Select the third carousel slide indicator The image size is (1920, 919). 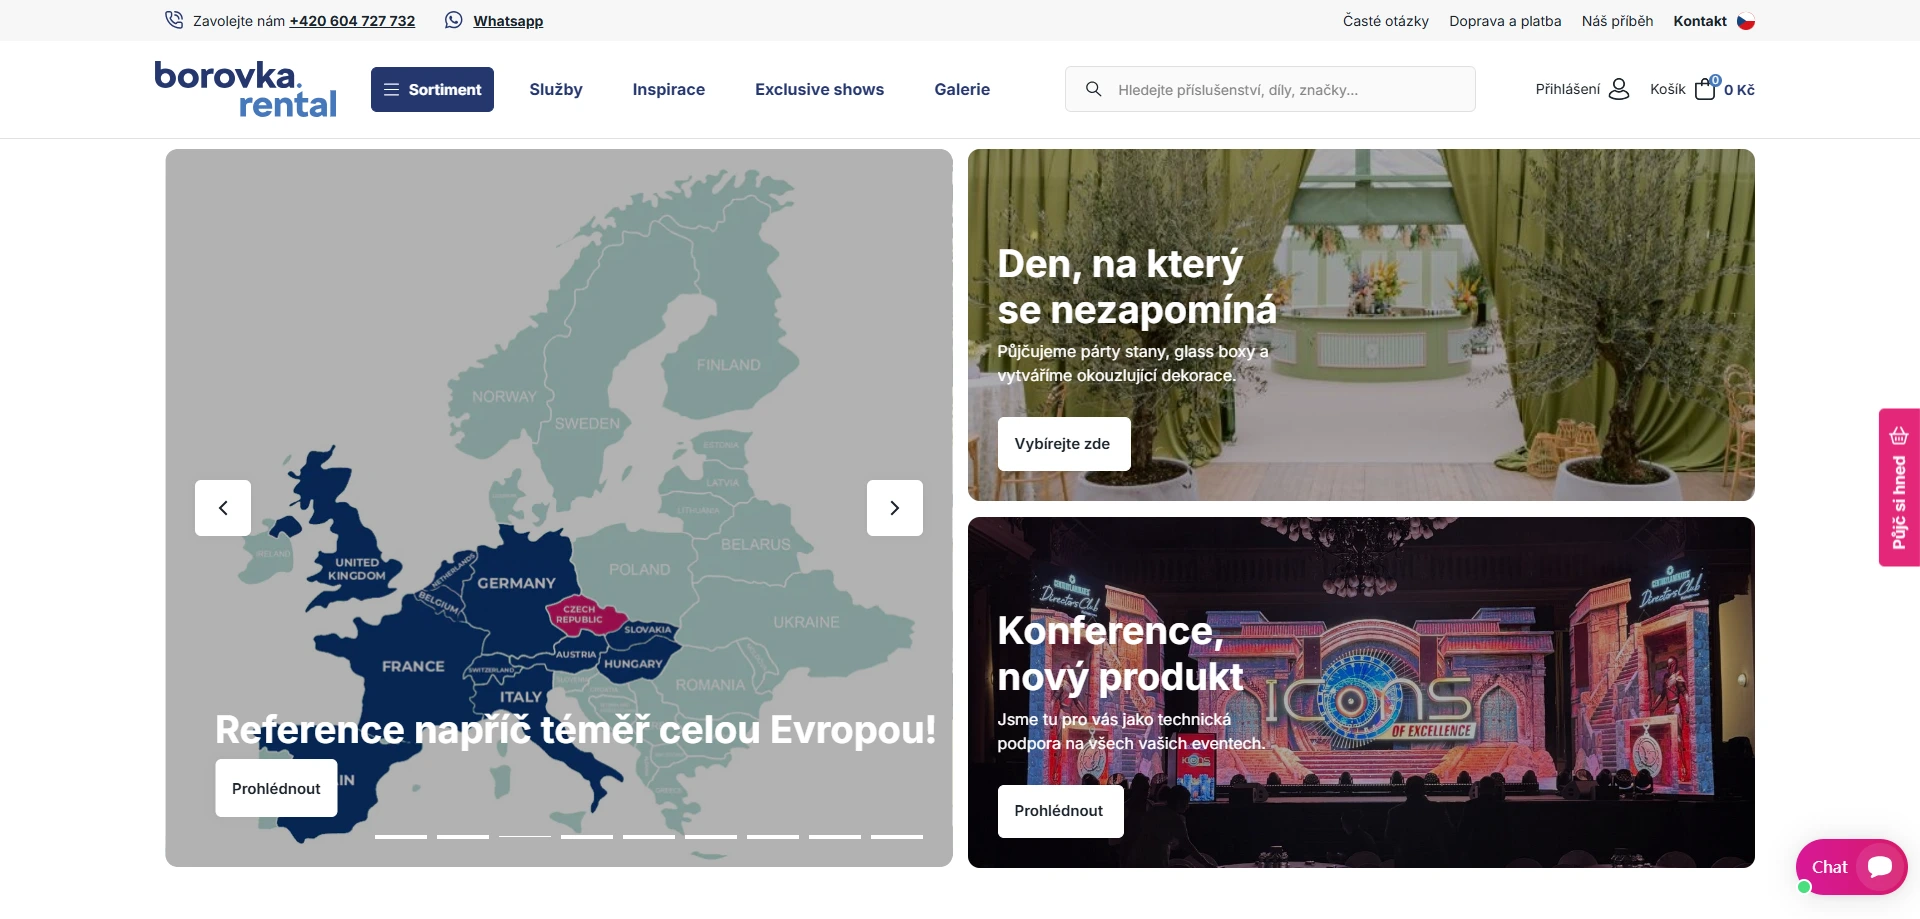coord(525,836)
